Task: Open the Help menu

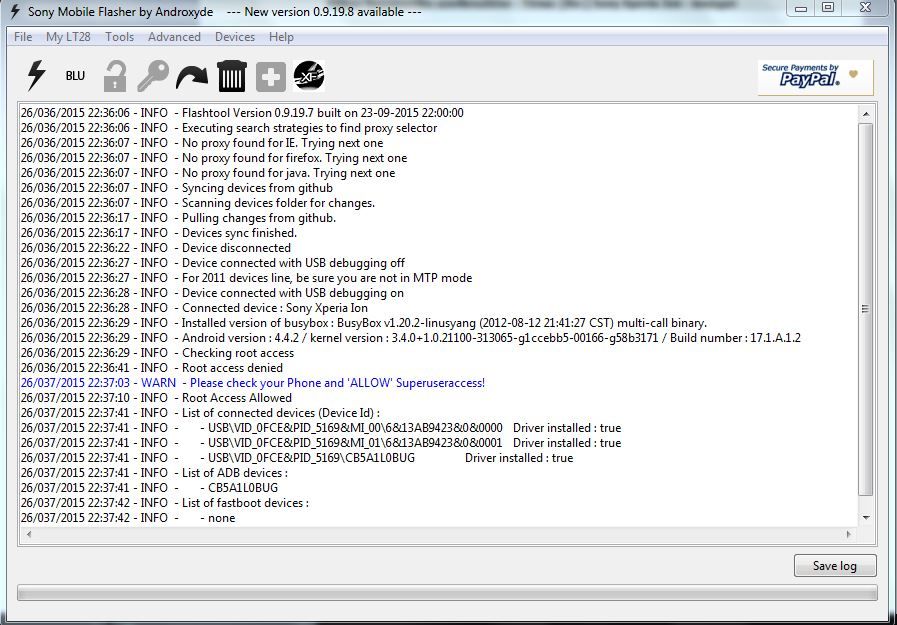Action: point(281,37)
